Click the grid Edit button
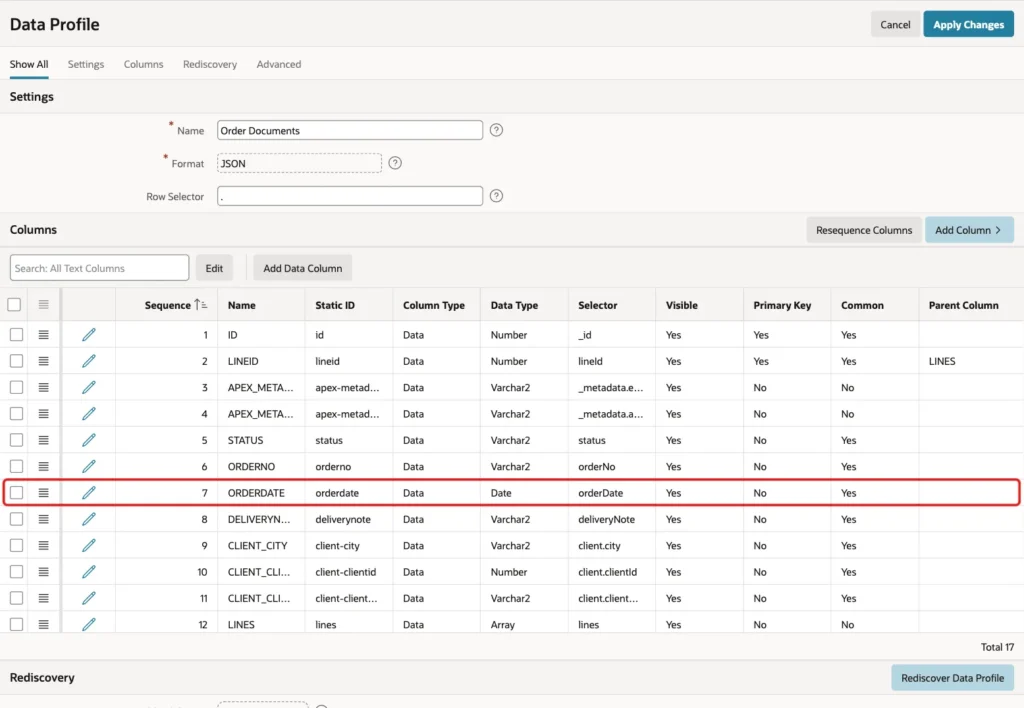Image resolution: width=1024 pixels, height=708 pixels. click(214, 268)
